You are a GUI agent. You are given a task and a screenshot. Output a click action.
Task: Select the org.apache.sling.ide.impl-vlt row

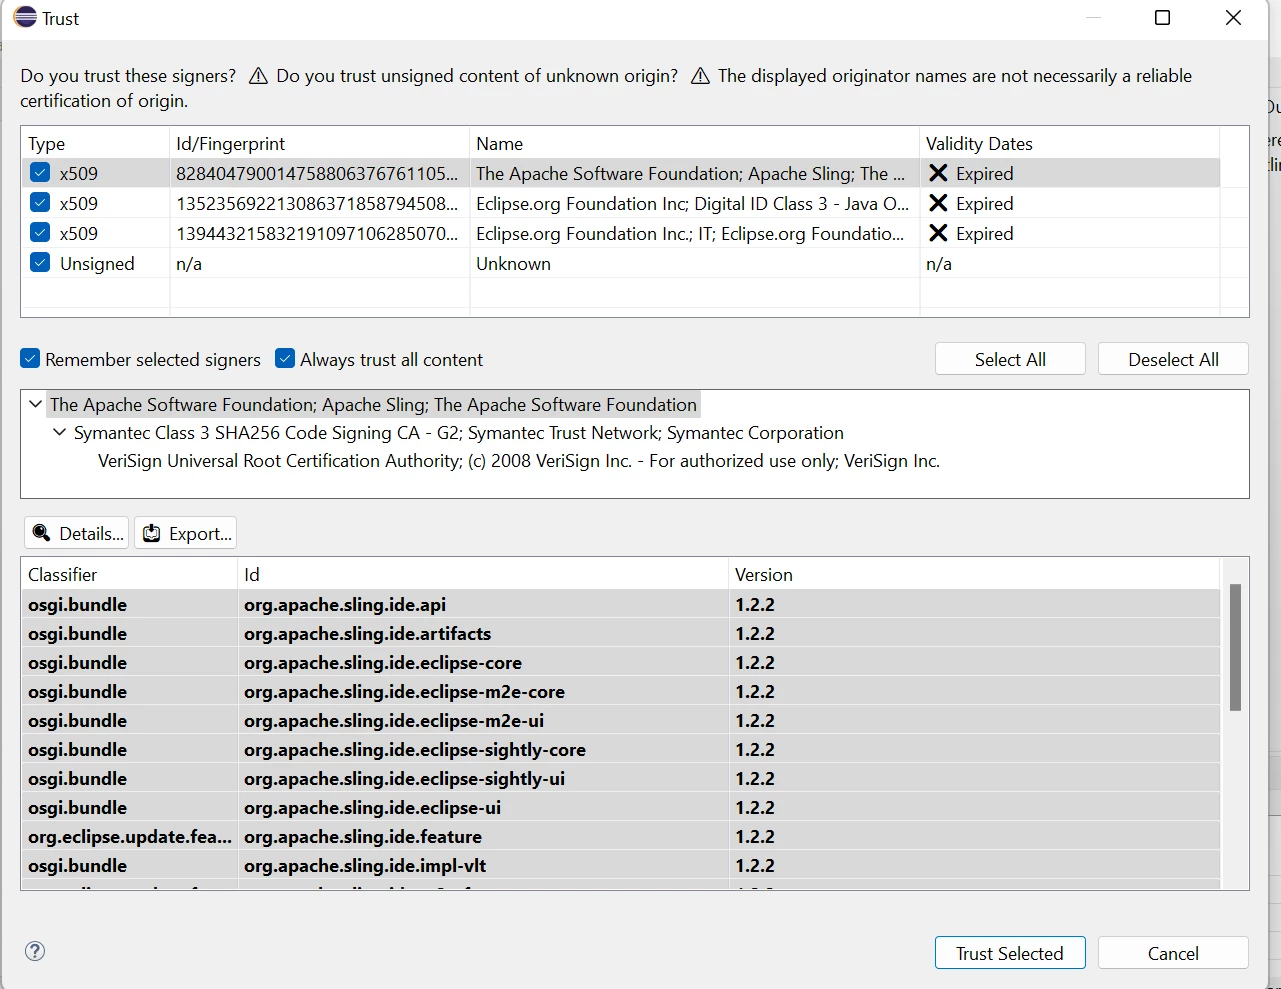(621, 865)
